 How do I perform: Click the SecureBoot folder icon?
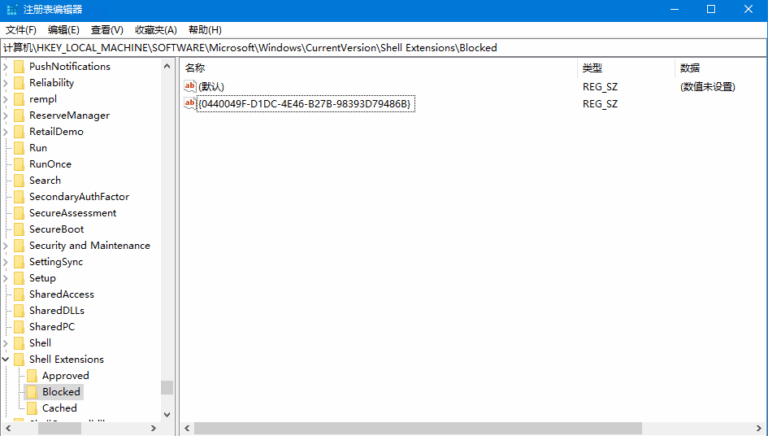pyautogui.click(x=19, y=229)
